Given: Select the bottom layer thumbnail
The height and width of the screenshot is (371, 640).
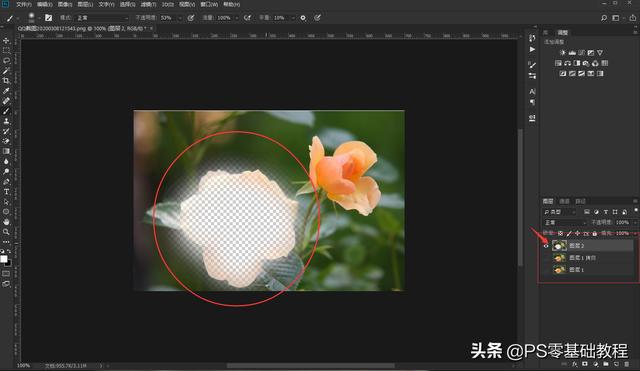Looking at the screenshot, I should pyautogui.click(x=559, y=270).
